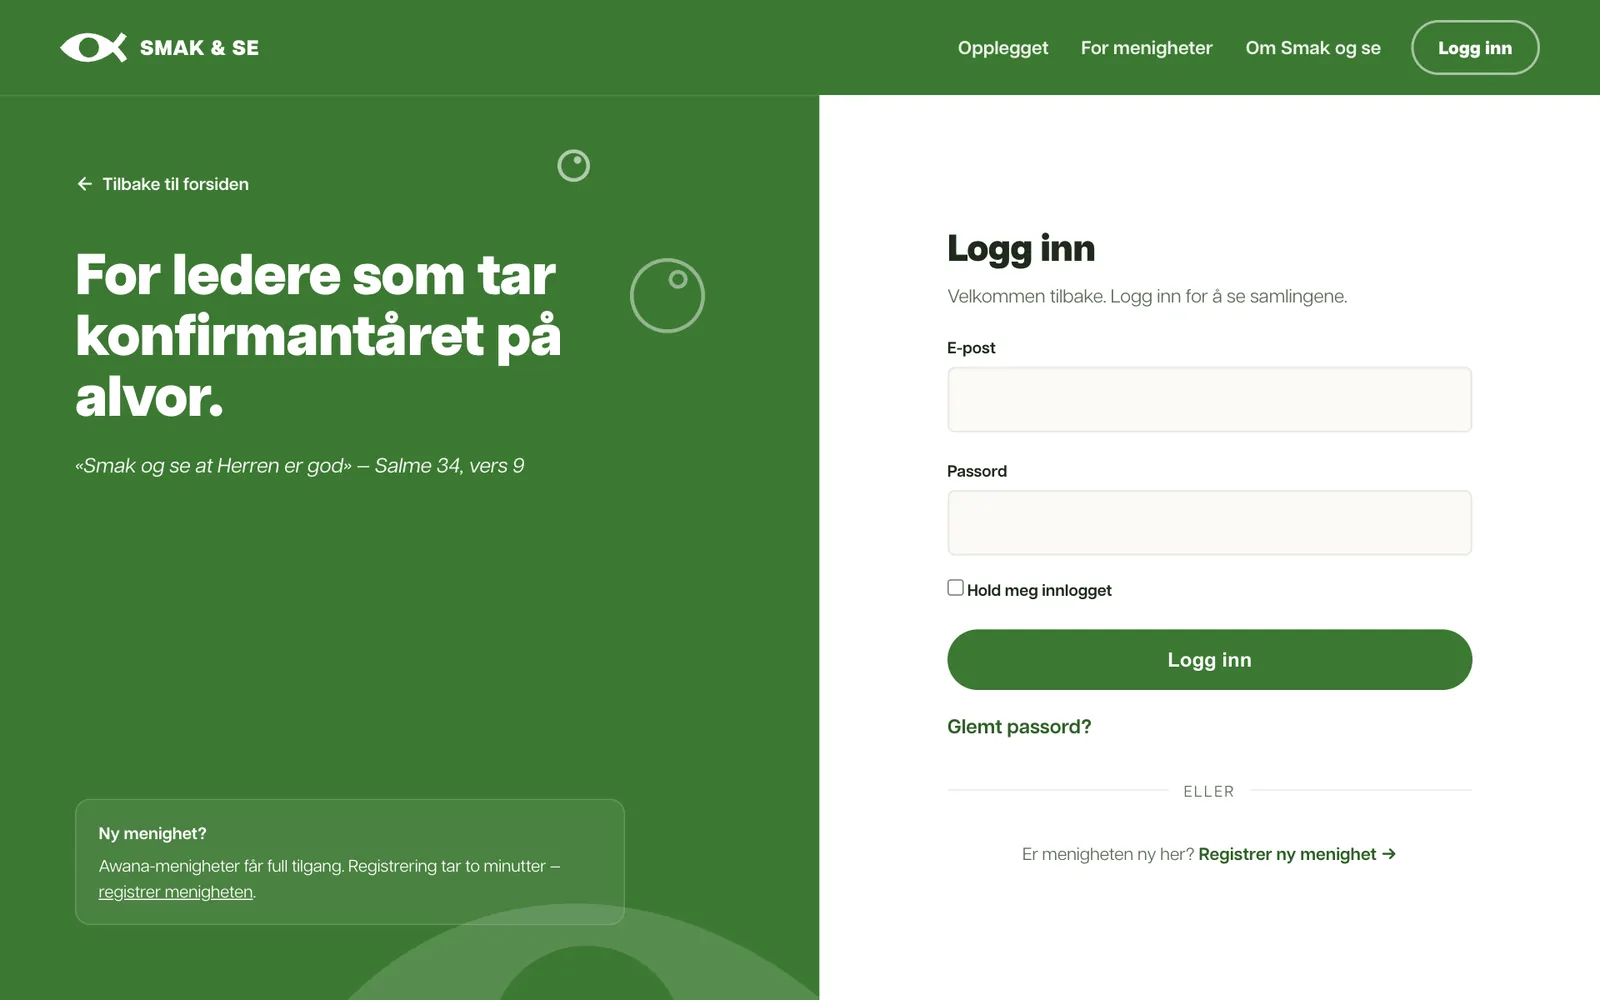Click the Salme 34, vers 9 quote
The width and height of the screenshot is (1600, 1000).
[x=300, y=466]
